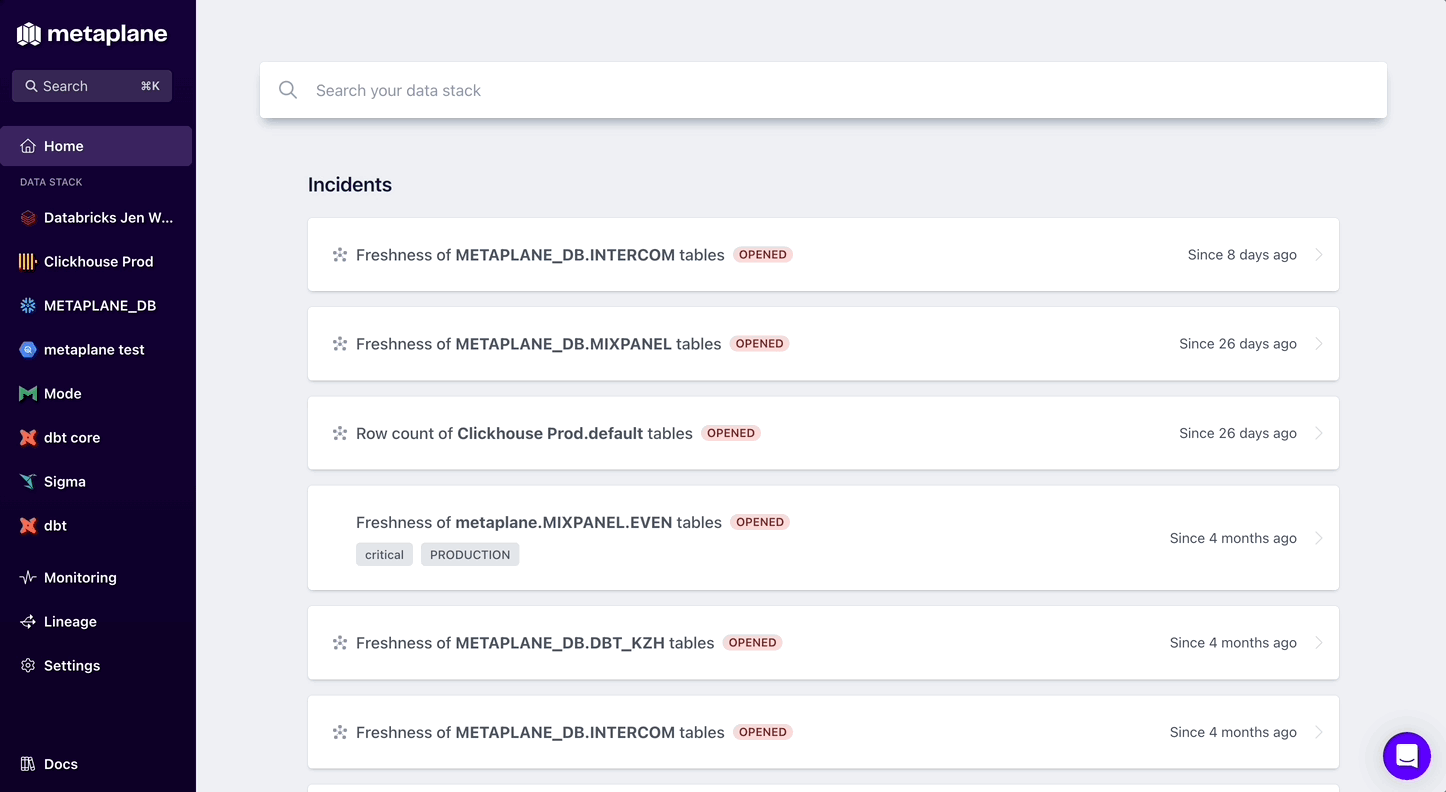Expand the Clickhouse Prod.default incident chevron
The width and height of the screenshot is (1446, 792).
1319,433
